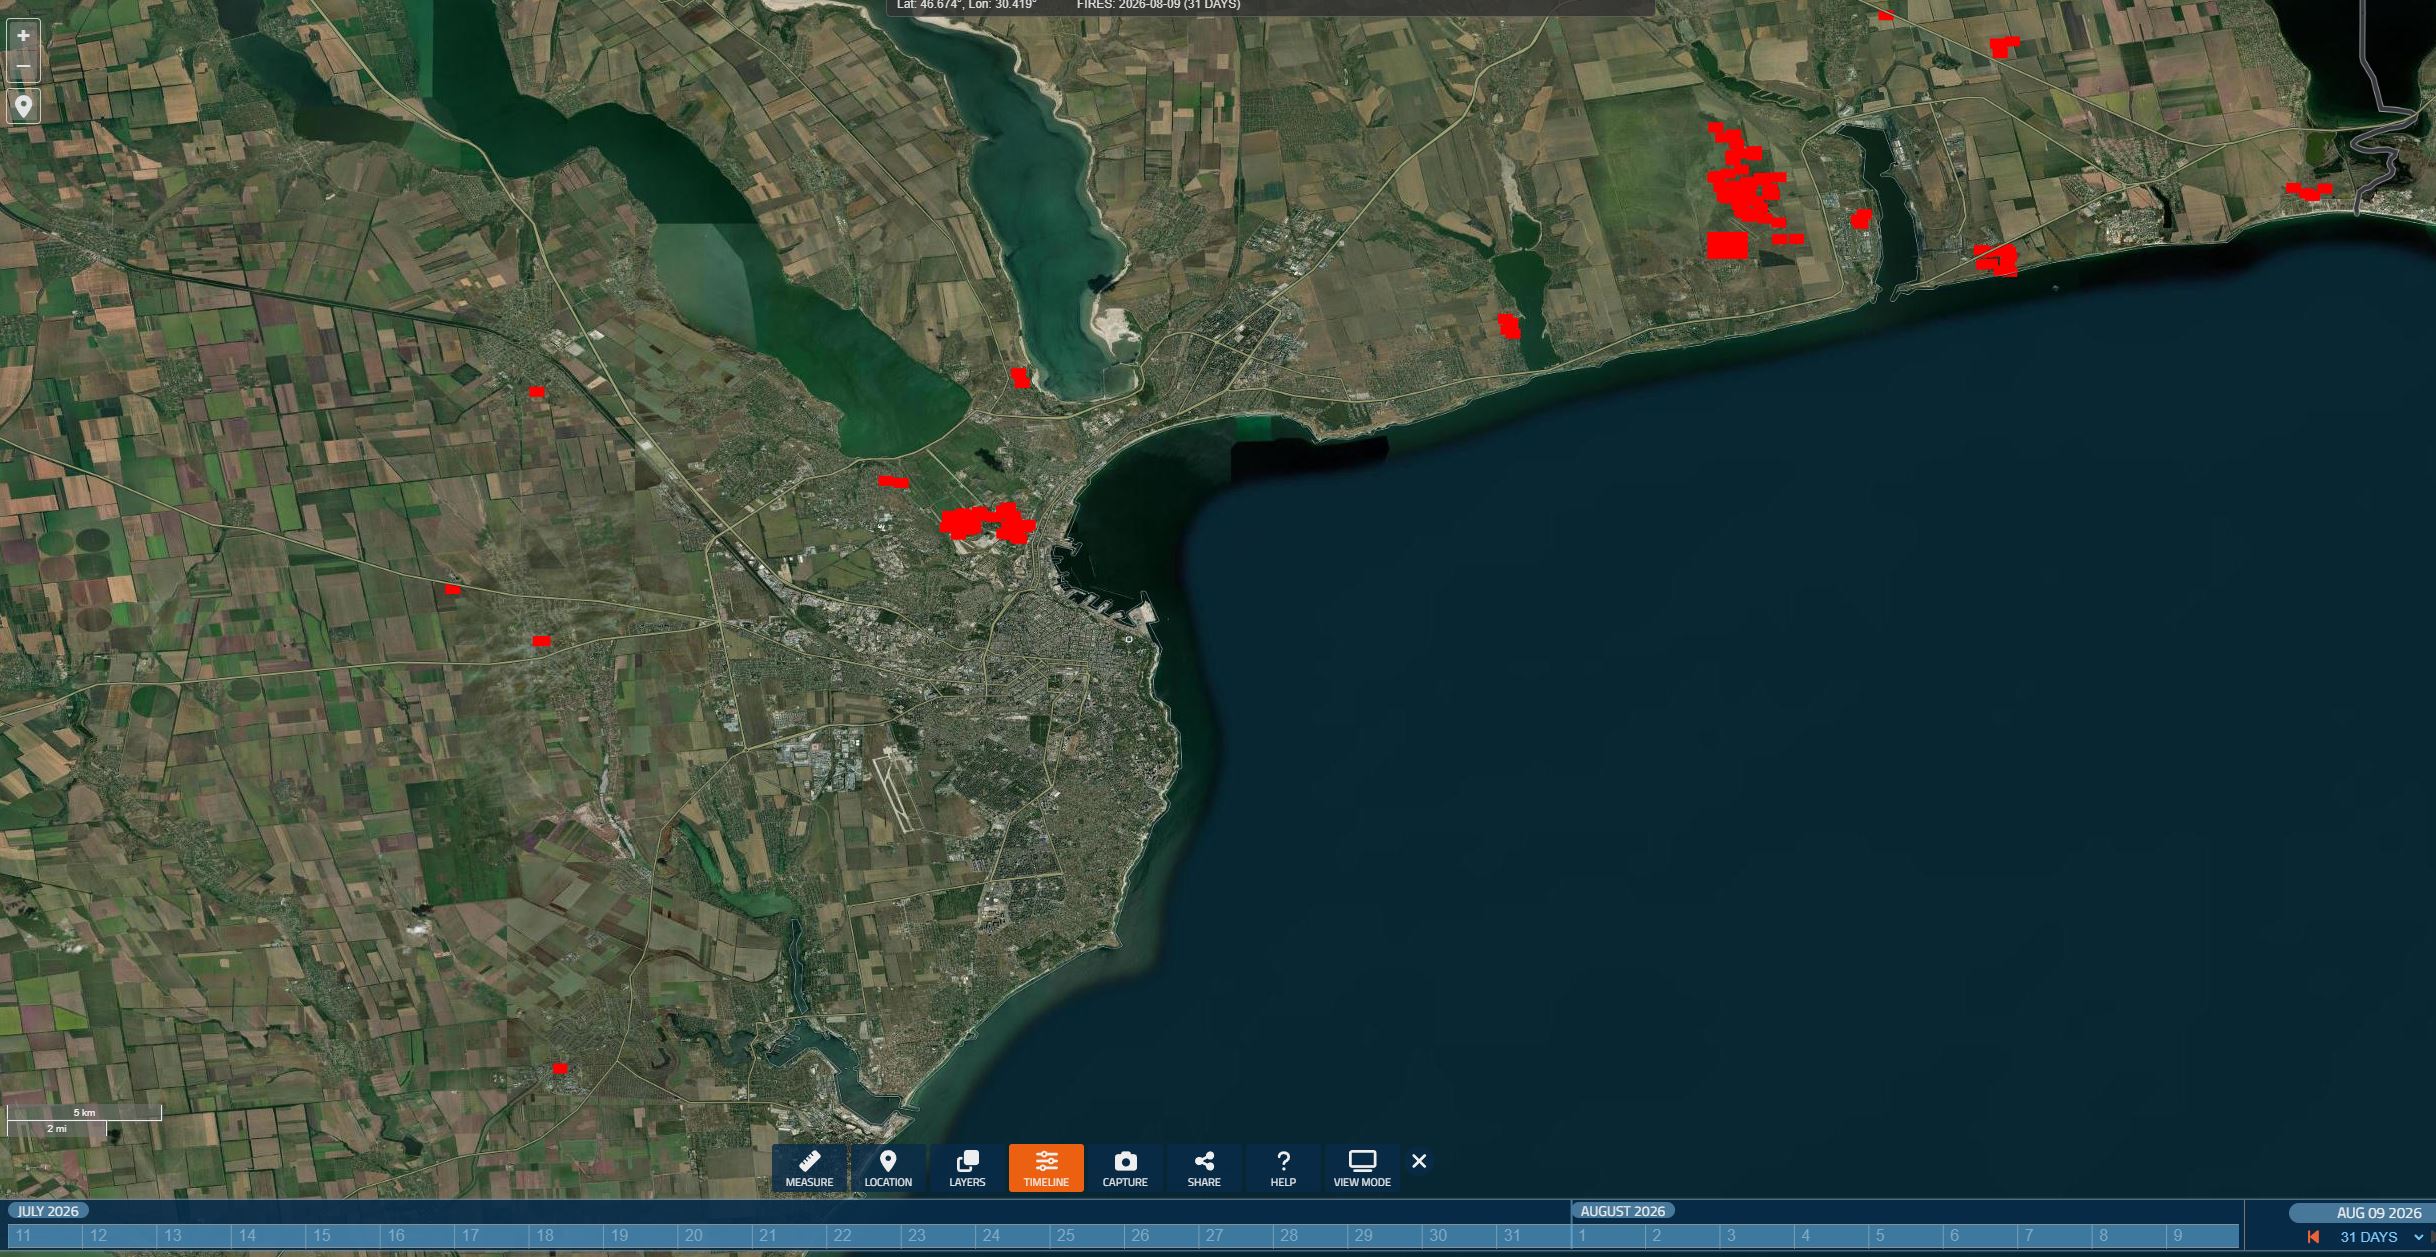This screenshot has width=2436, height=1257.
Task: Select July 12 on the timeline
Action: [x=119, y=1236]
